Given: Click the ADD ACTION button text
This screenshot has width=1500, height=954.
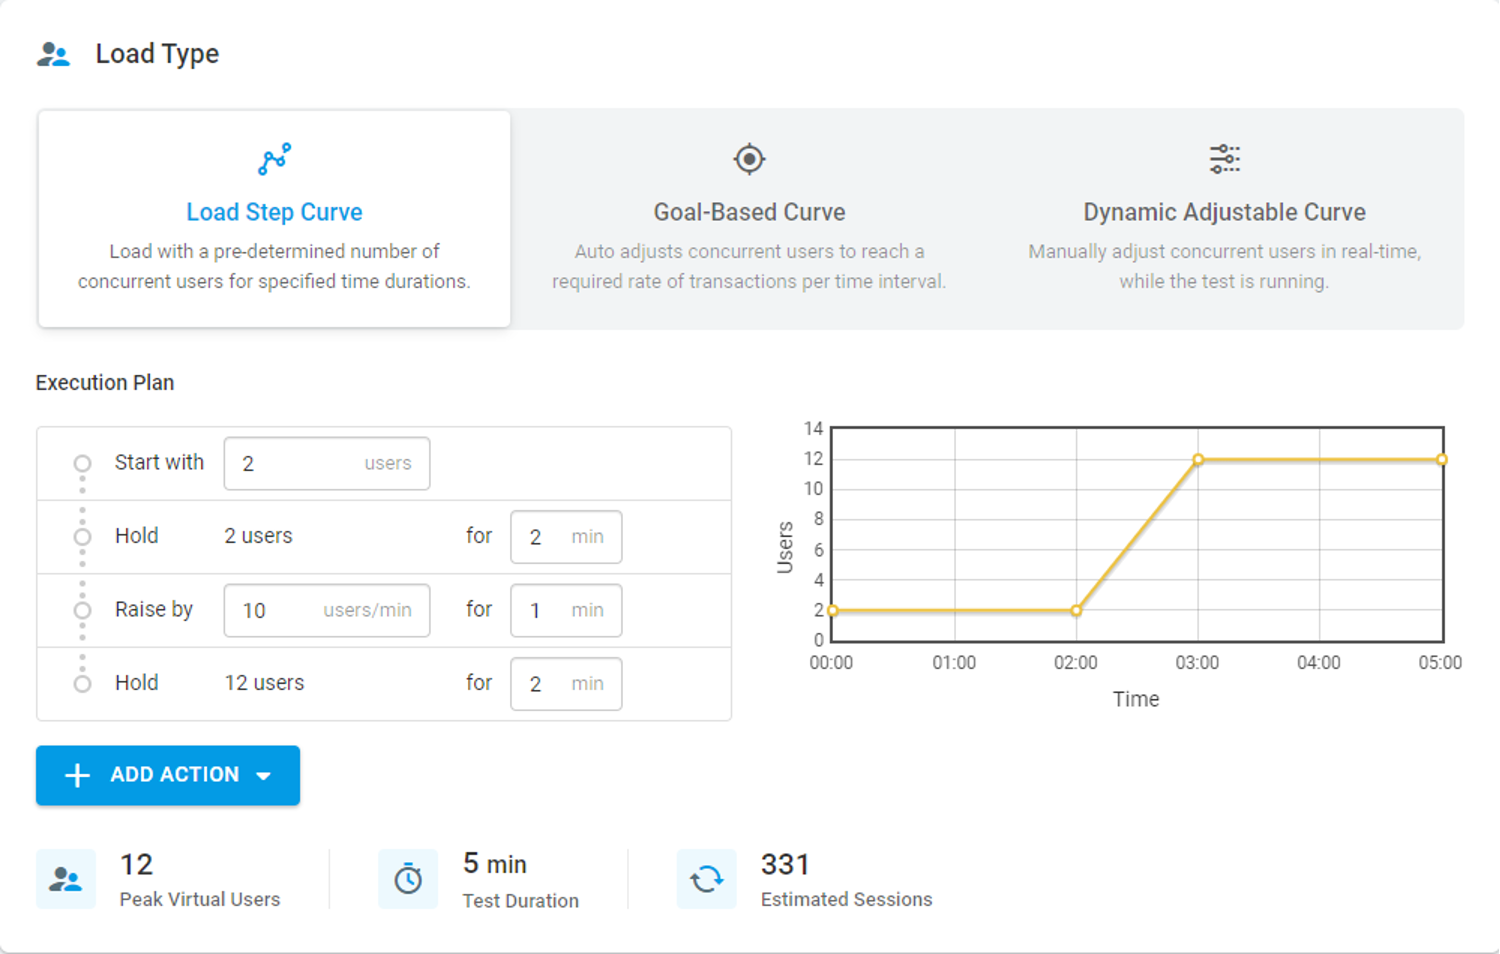Looking at the screenshot, I should [x=175, y=775].
